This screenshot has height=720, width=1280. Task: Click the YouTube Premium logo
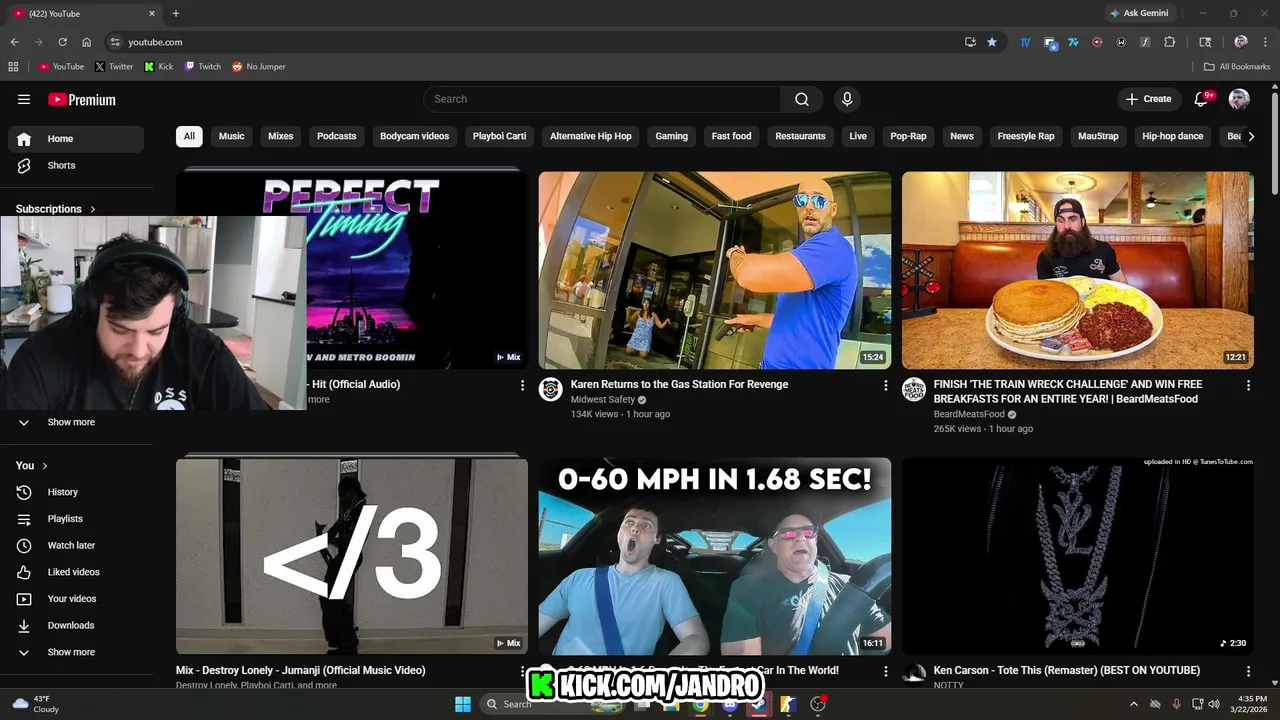pyautogui.click(x=82, y=99)
